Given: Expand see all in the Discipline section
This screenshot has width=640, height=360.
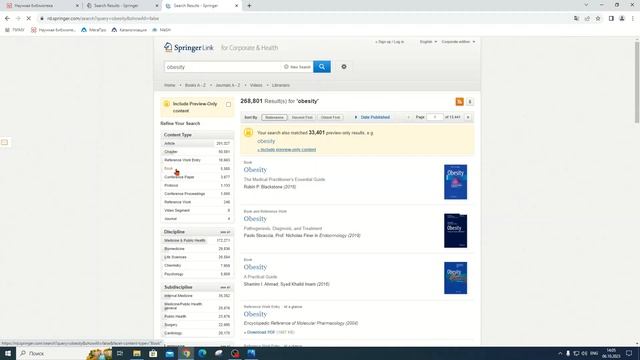Looking at the screenshot, I should tap(225, 232).
